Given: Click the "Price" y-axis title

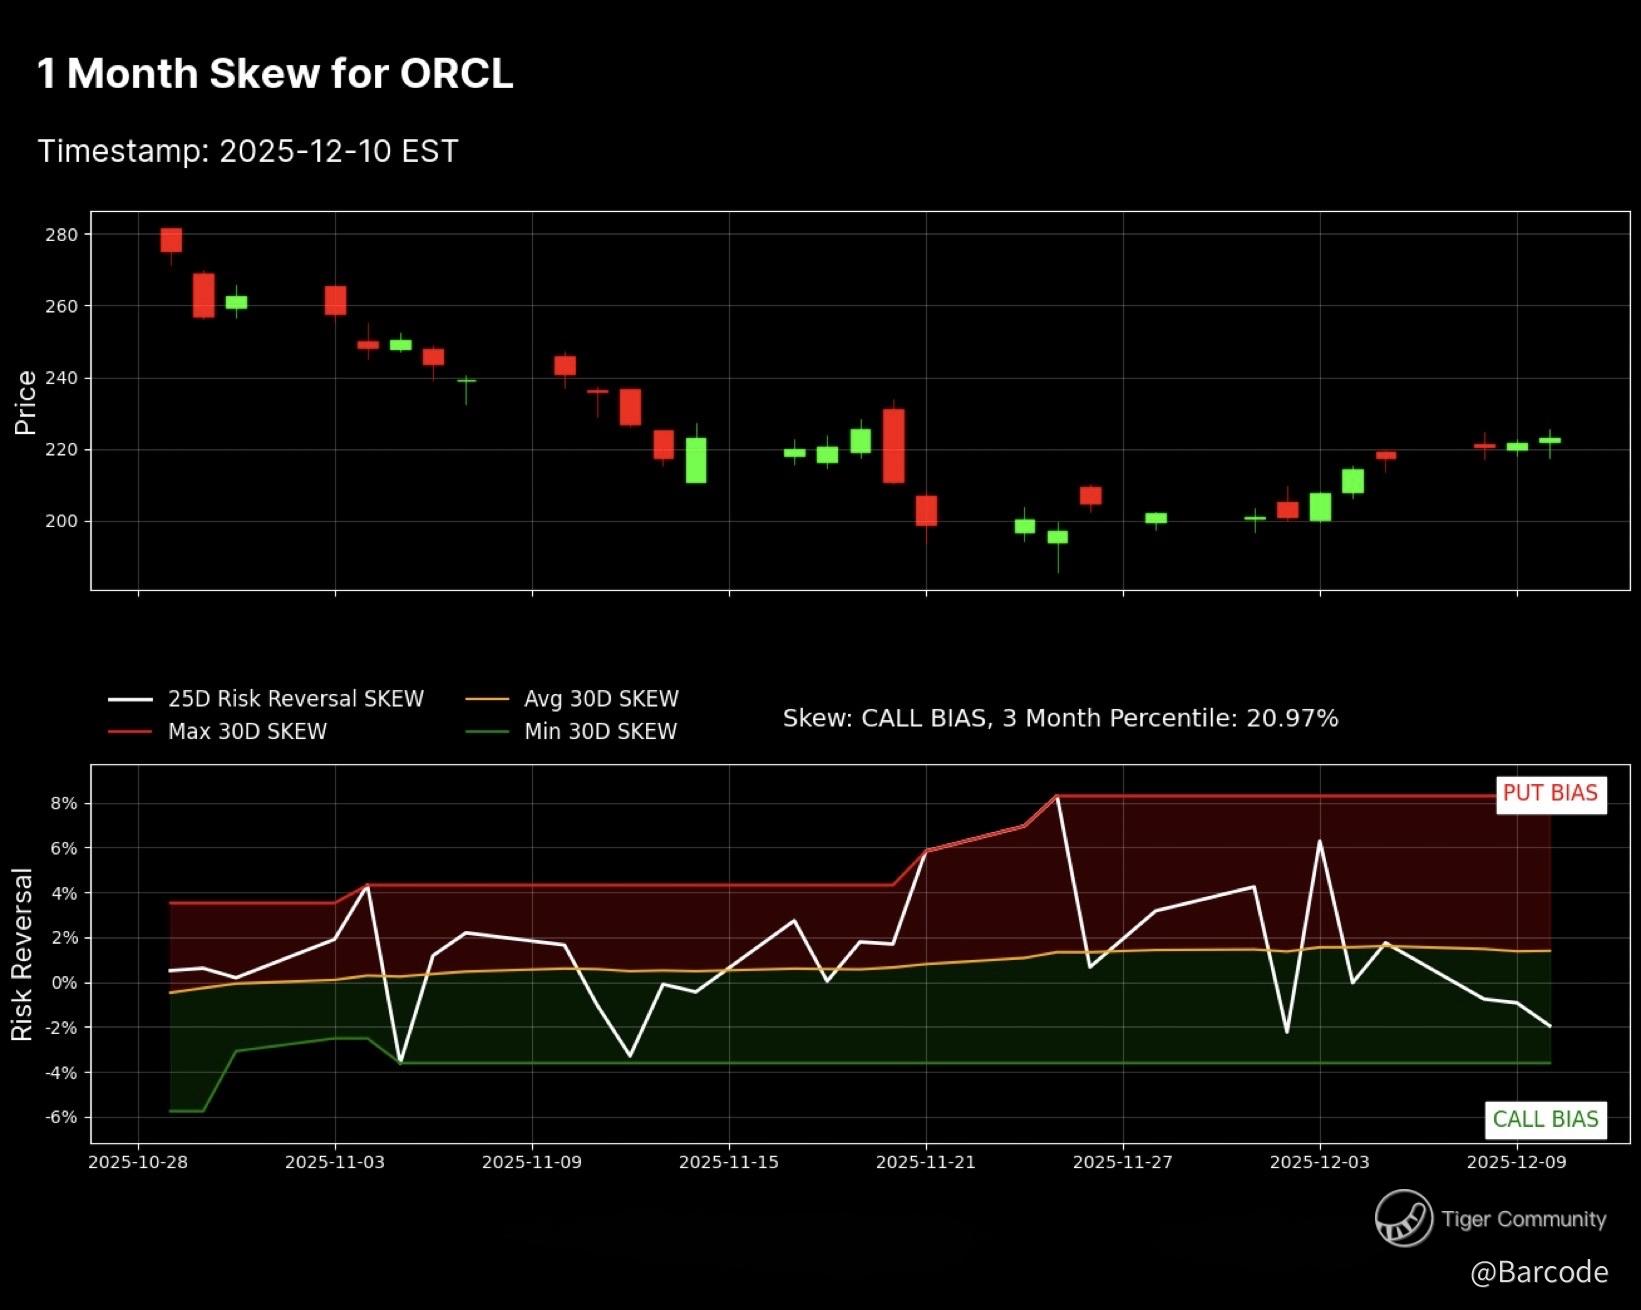Looking at the screenshot, I should coord(25,403).
